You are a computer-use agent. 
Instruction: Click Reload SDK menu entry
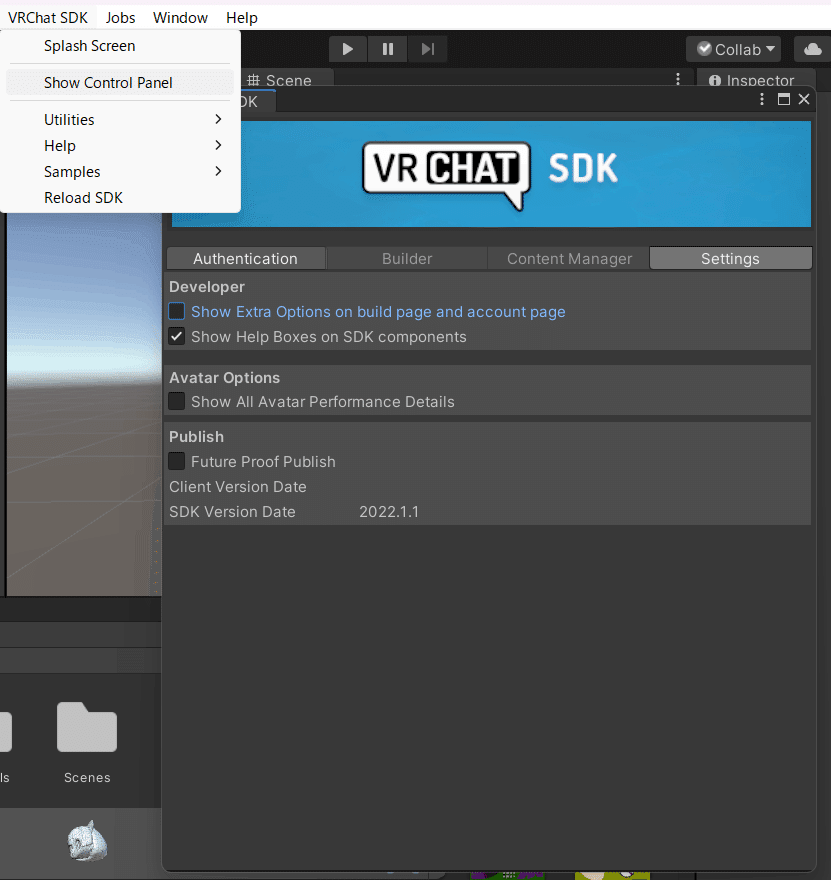tap(120, 198)
